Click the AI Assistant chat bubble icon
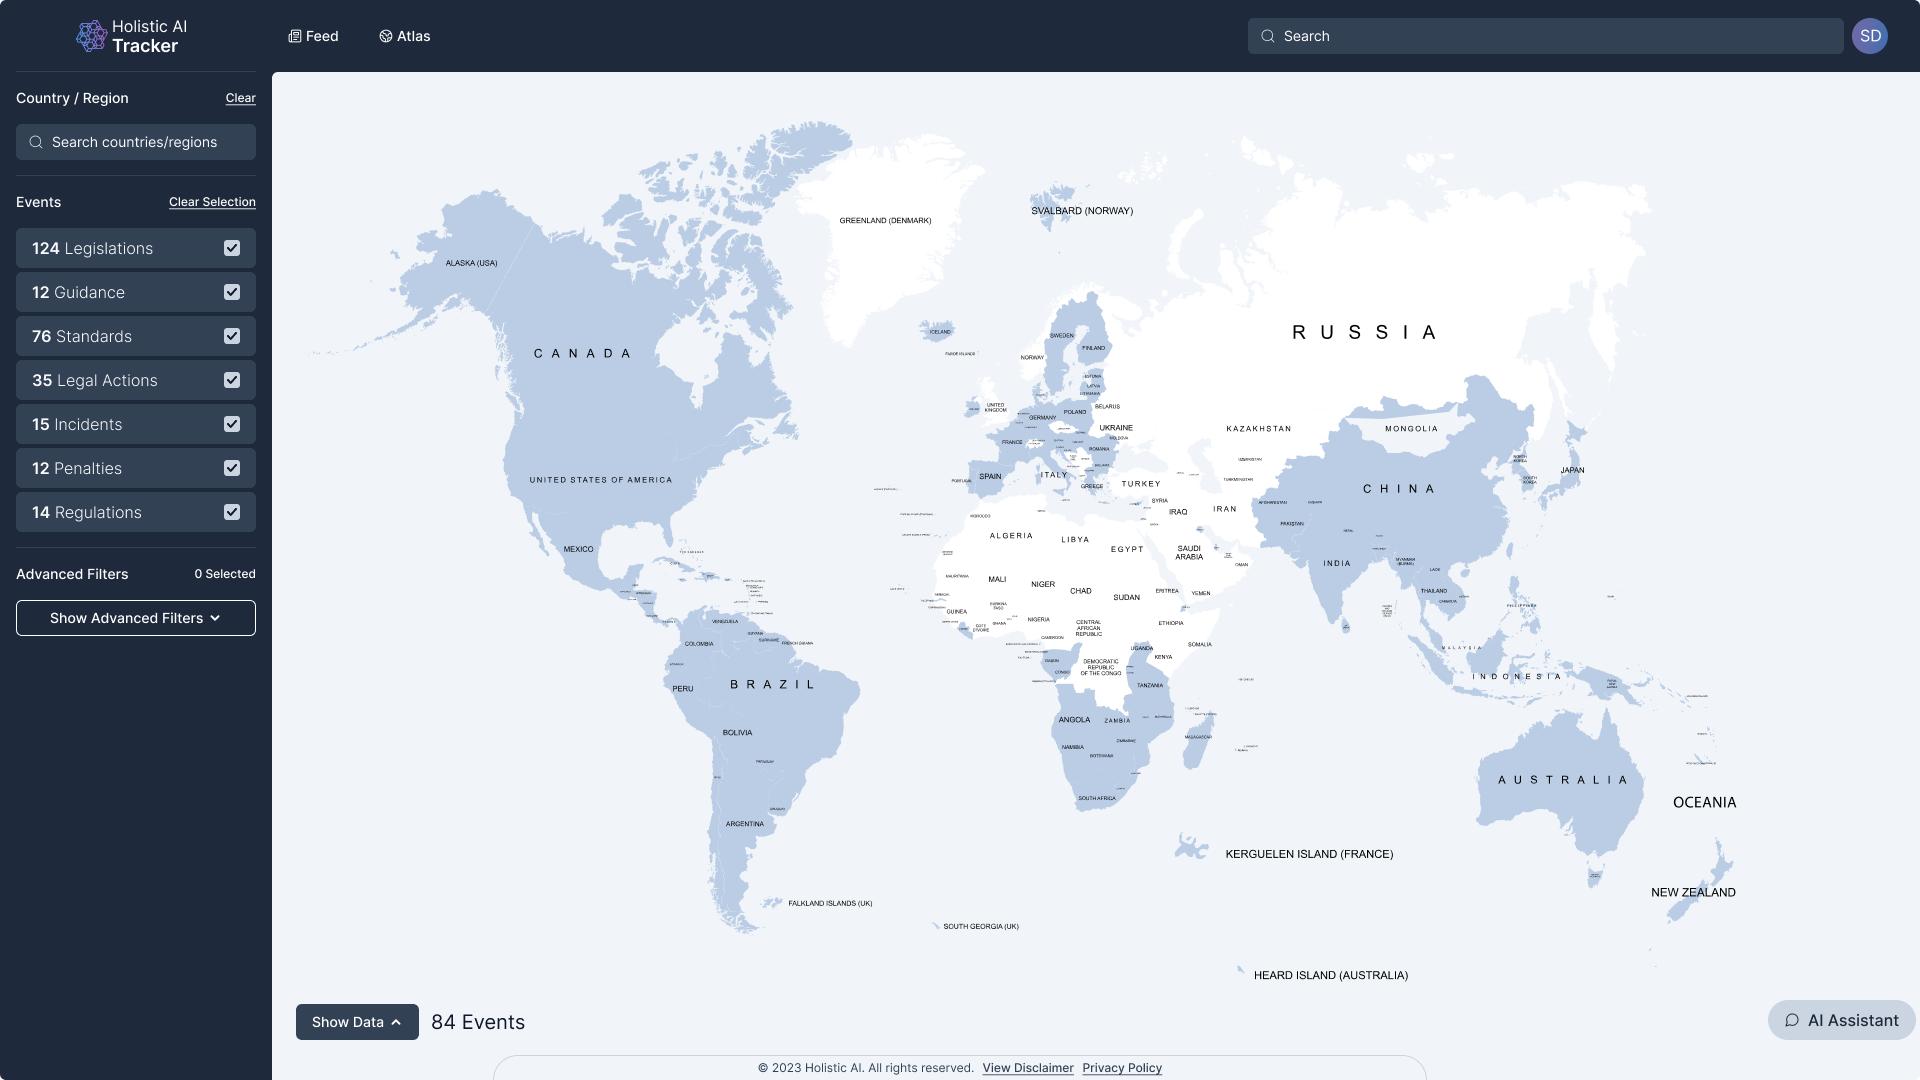The image size is (1920, 1080). 1792,1020
